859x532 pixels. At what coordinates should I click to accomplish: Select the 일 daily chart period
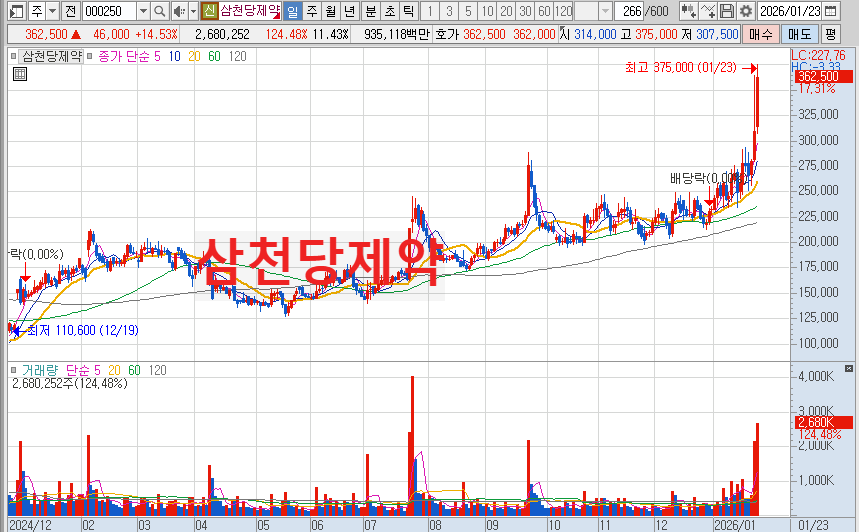293,11
